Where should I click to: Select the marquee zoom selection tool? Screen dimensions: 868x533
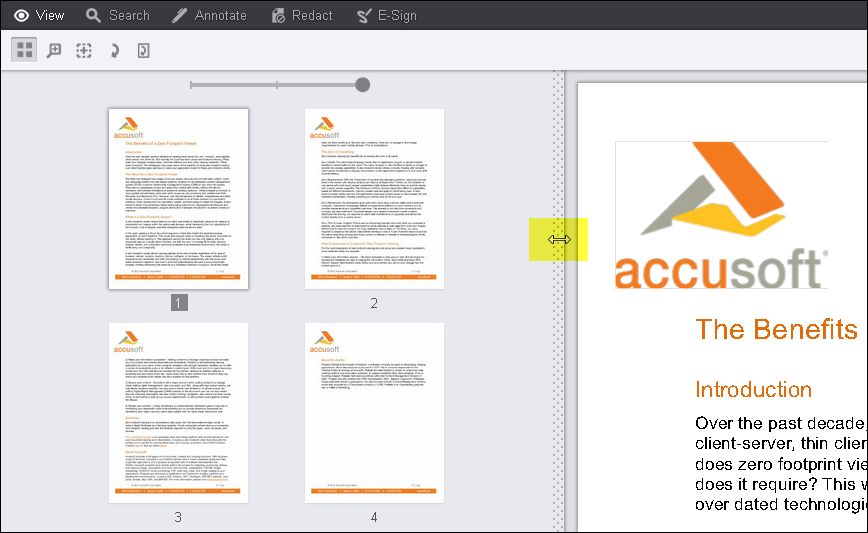click(x=84, y=50)
